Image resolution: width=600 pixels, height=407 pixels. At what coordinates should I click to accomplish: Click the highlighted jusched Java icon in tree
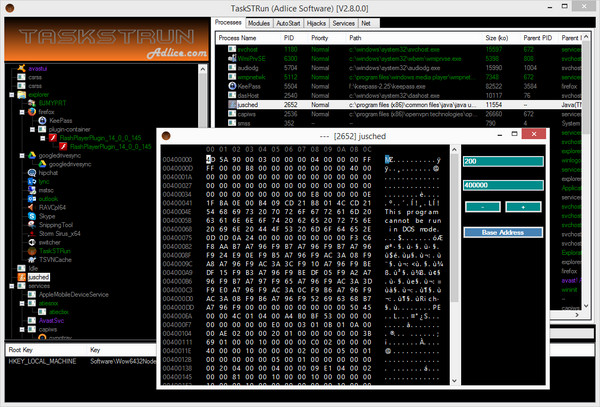21,277
